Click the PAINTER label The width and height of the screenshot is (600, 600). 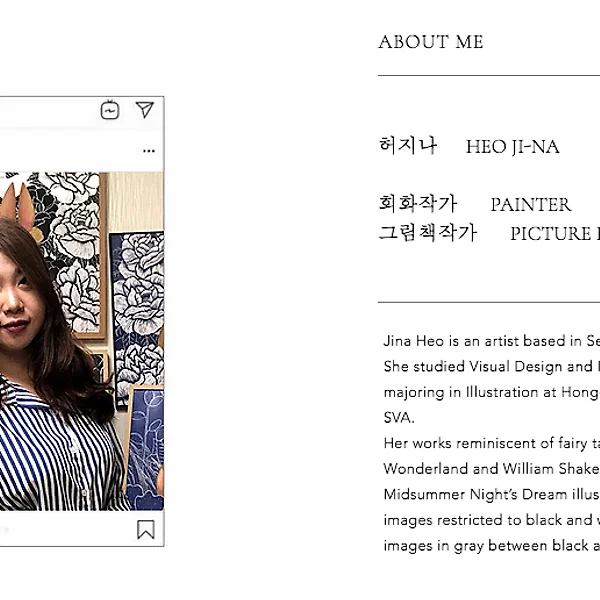pos(531,205)
